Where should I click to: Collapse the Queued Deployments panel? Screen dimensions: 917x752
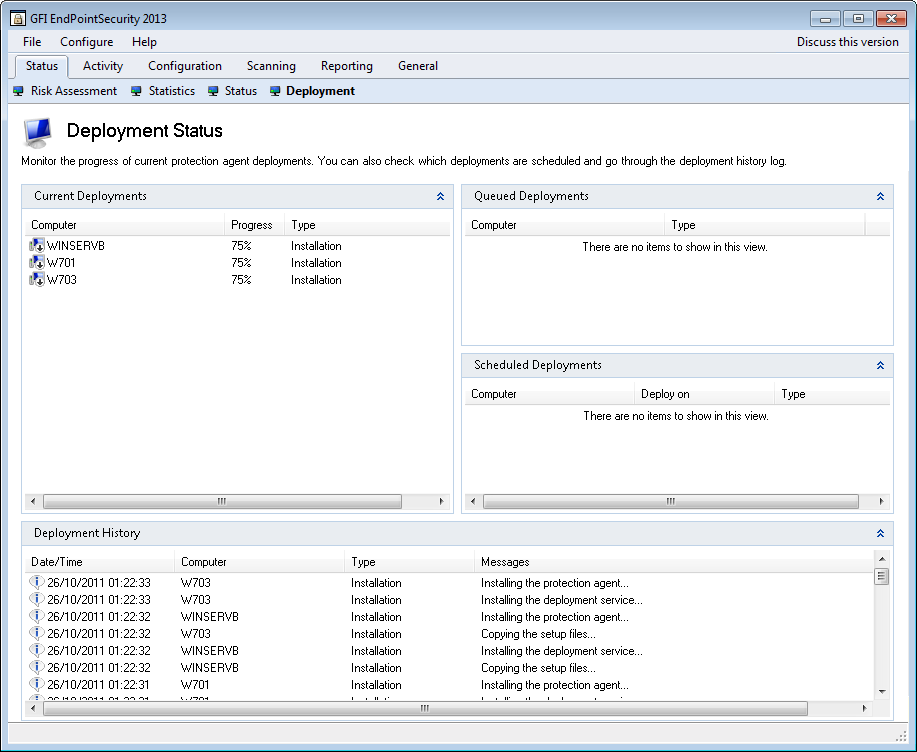point(880,197)
